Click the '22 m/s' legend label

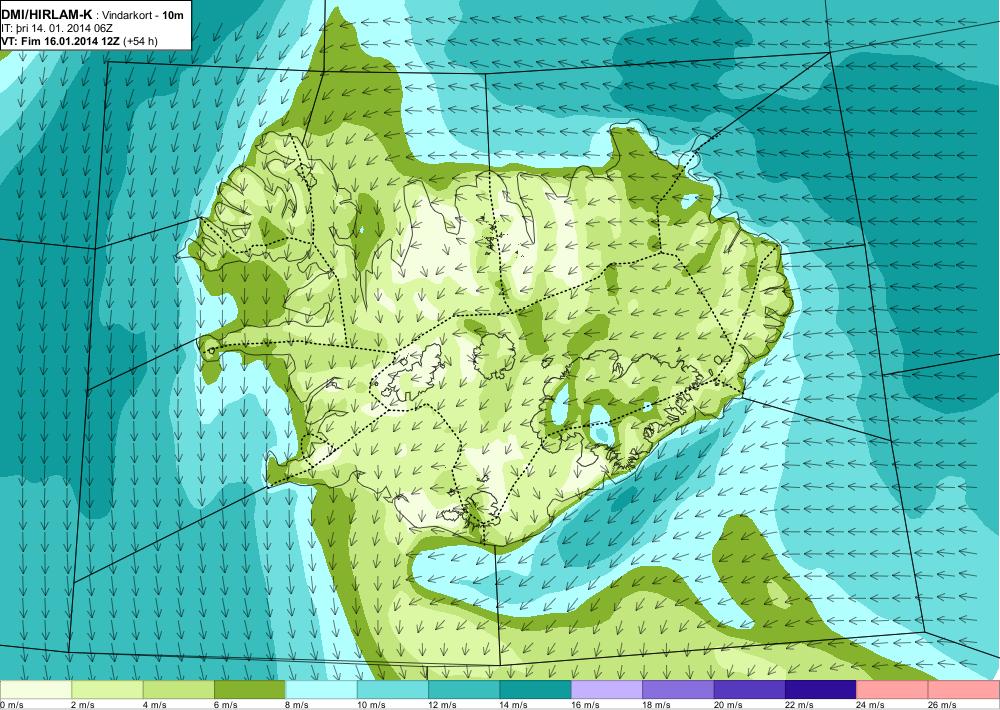tap(800, 704)
